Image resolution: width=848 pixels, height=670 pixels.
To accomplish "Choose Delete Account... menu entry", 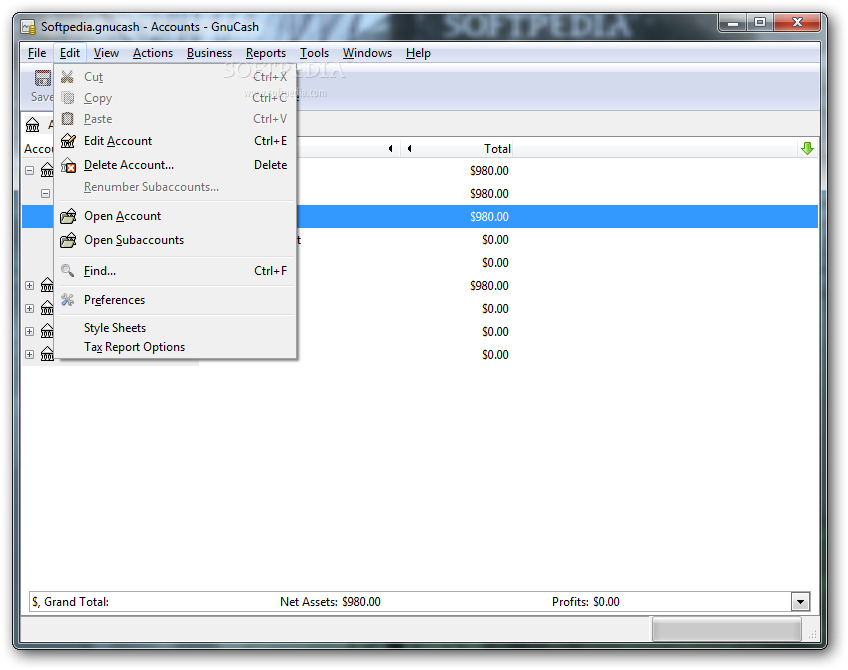I will pos(176,165).
